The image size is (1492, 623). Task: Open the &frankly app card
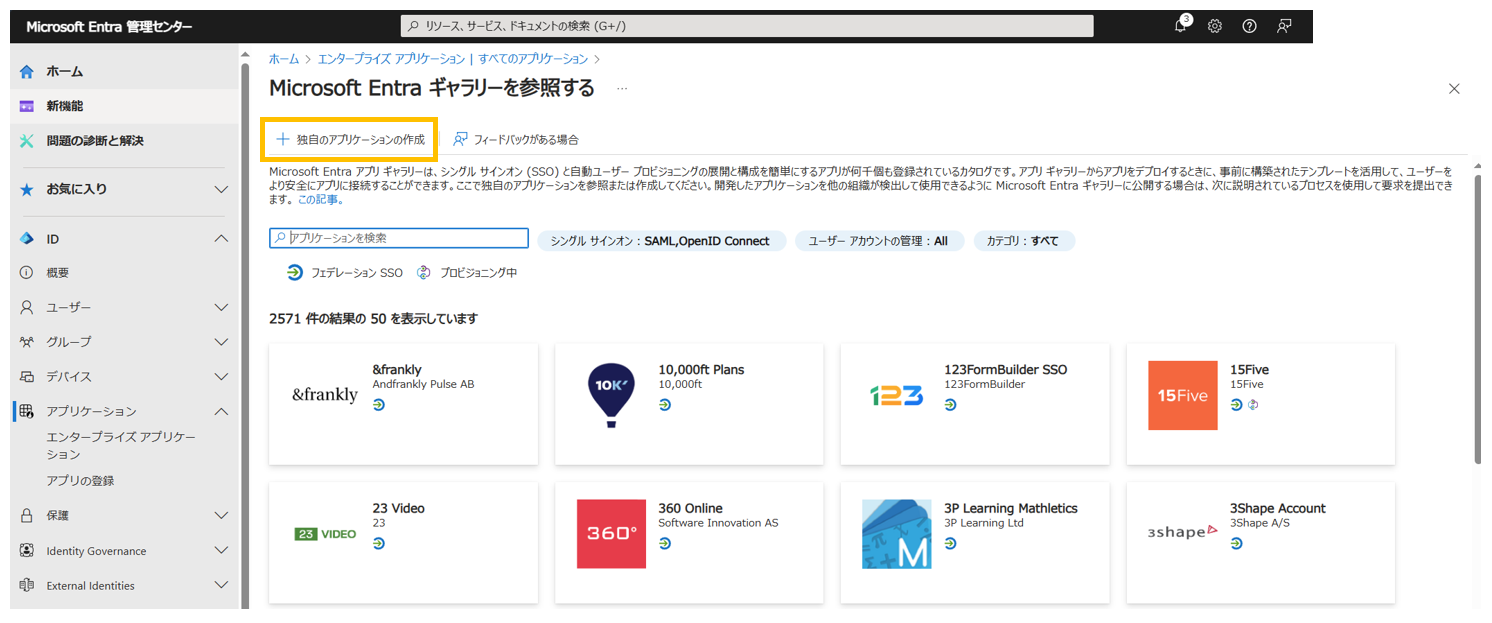(403, 404)
